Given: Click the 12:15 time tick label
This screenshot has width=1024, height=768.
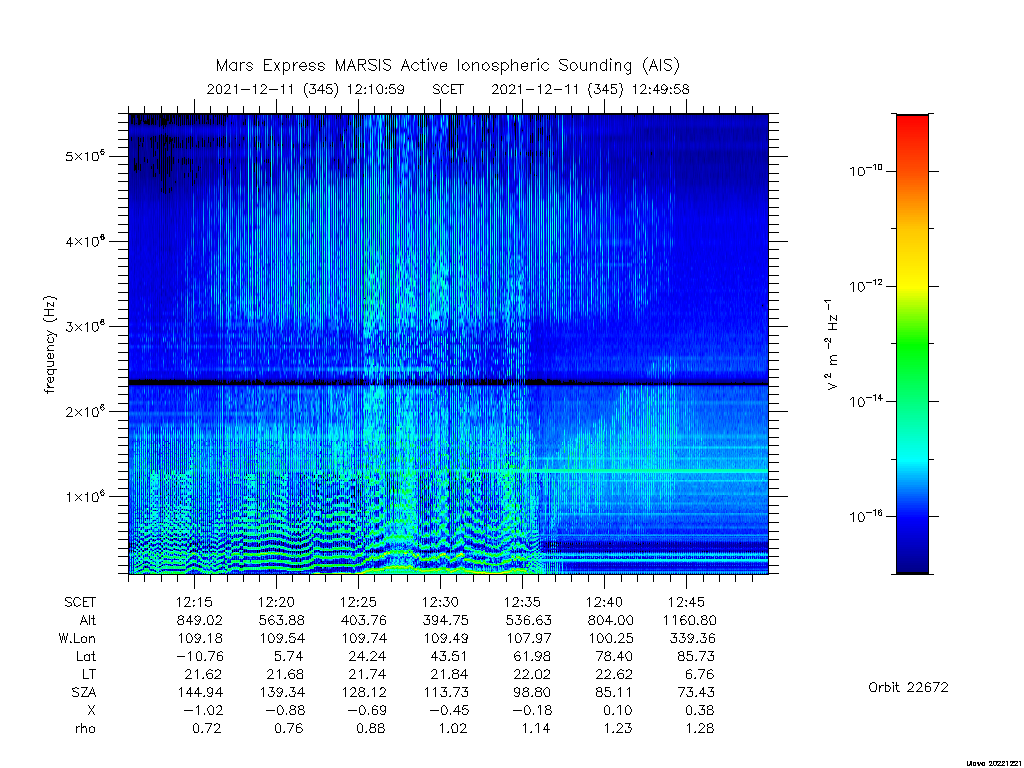Looking at the screenshot, I should [194, 602].
